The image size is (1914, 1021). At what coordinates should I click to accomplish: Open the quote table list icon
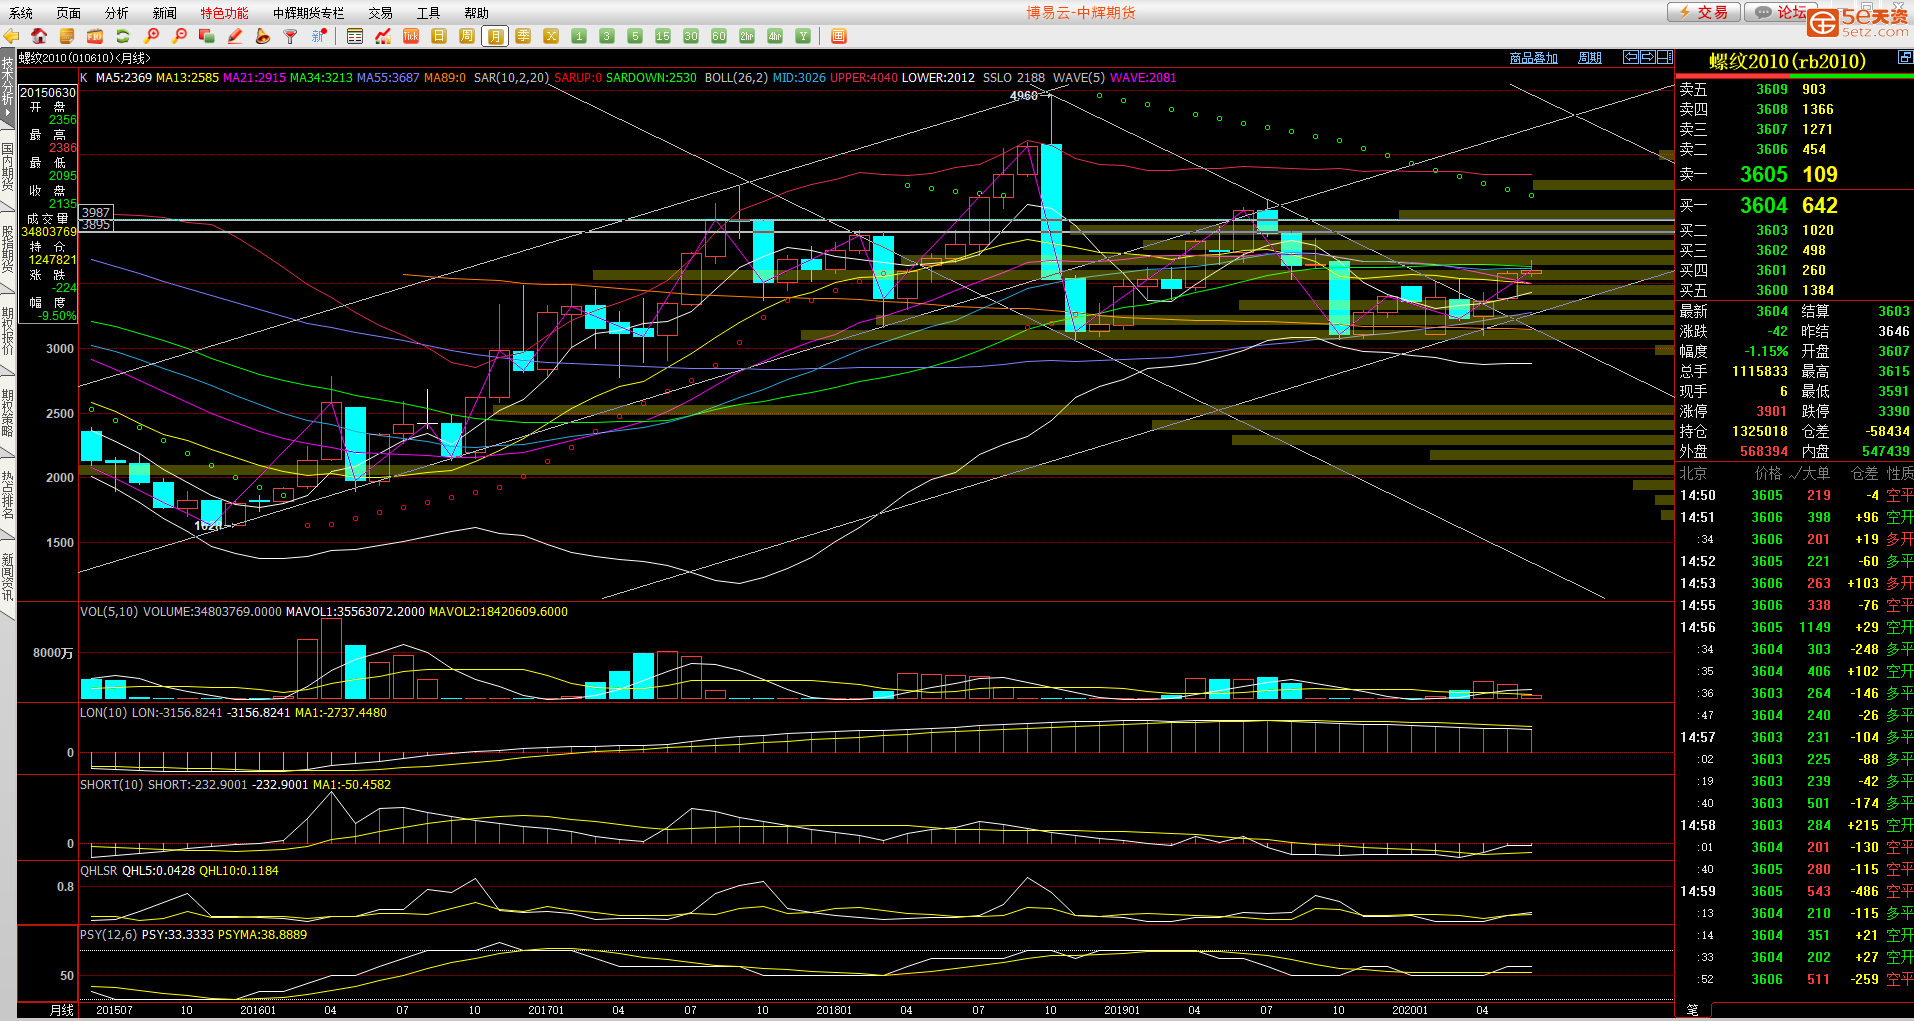click(355, 36)
